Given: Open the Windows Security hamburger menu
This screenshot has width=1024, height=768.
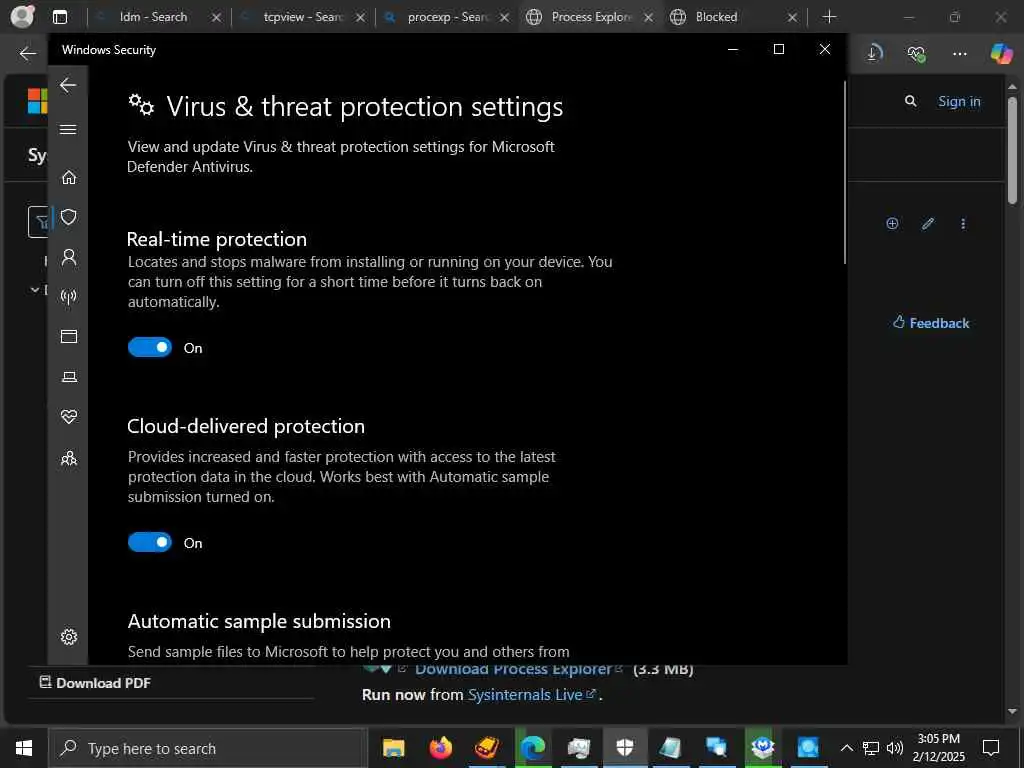Looking at the screenshot, I should 68,129.
